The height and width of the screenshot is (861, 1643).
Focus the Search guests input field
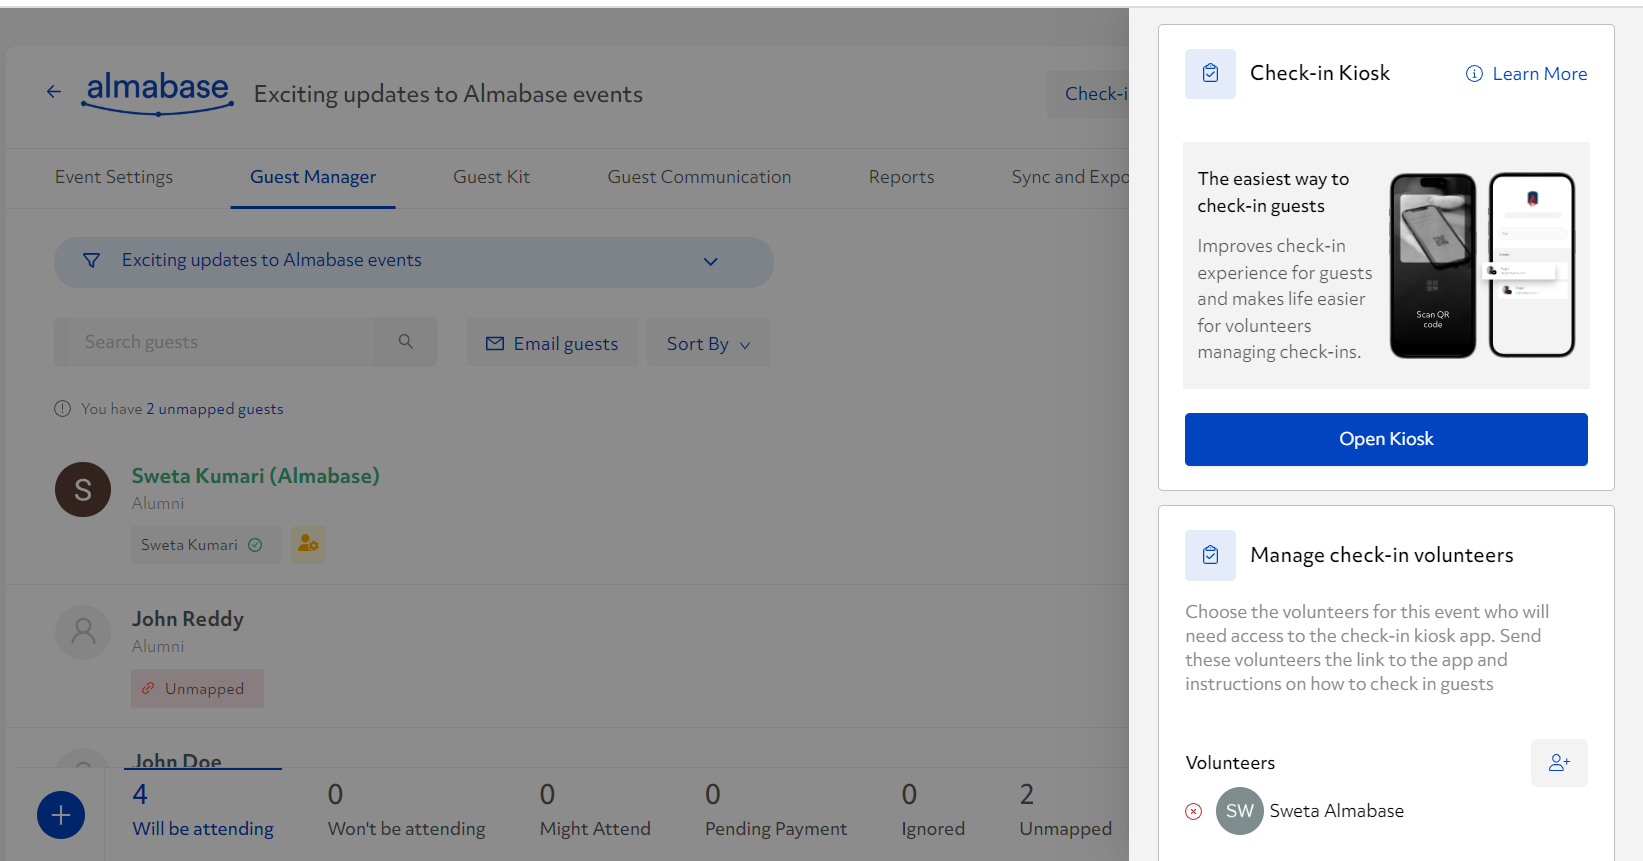pyautogui.click(x=215, y=342)
